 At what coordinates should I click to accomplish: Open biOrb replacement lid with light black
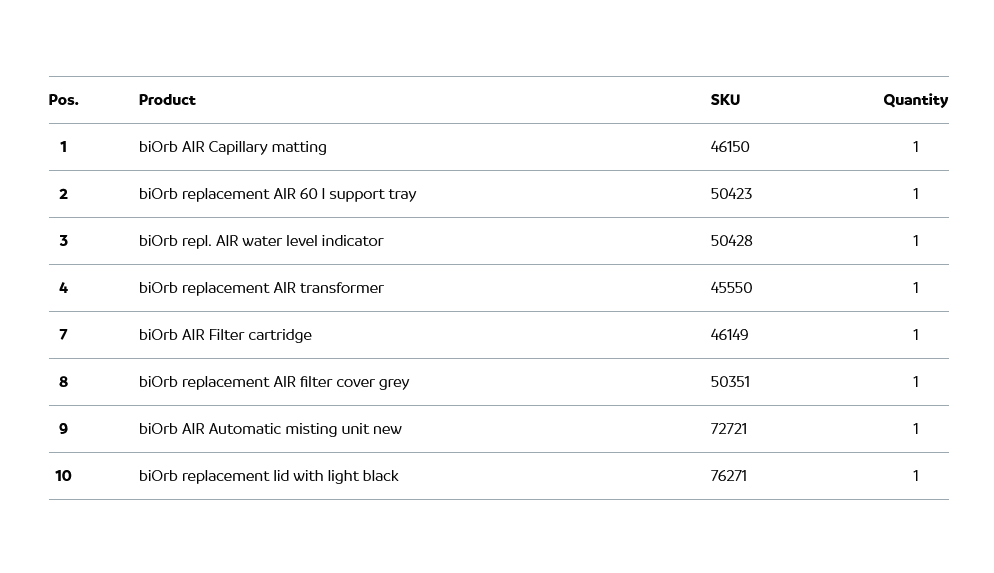[x=268, y=476]
